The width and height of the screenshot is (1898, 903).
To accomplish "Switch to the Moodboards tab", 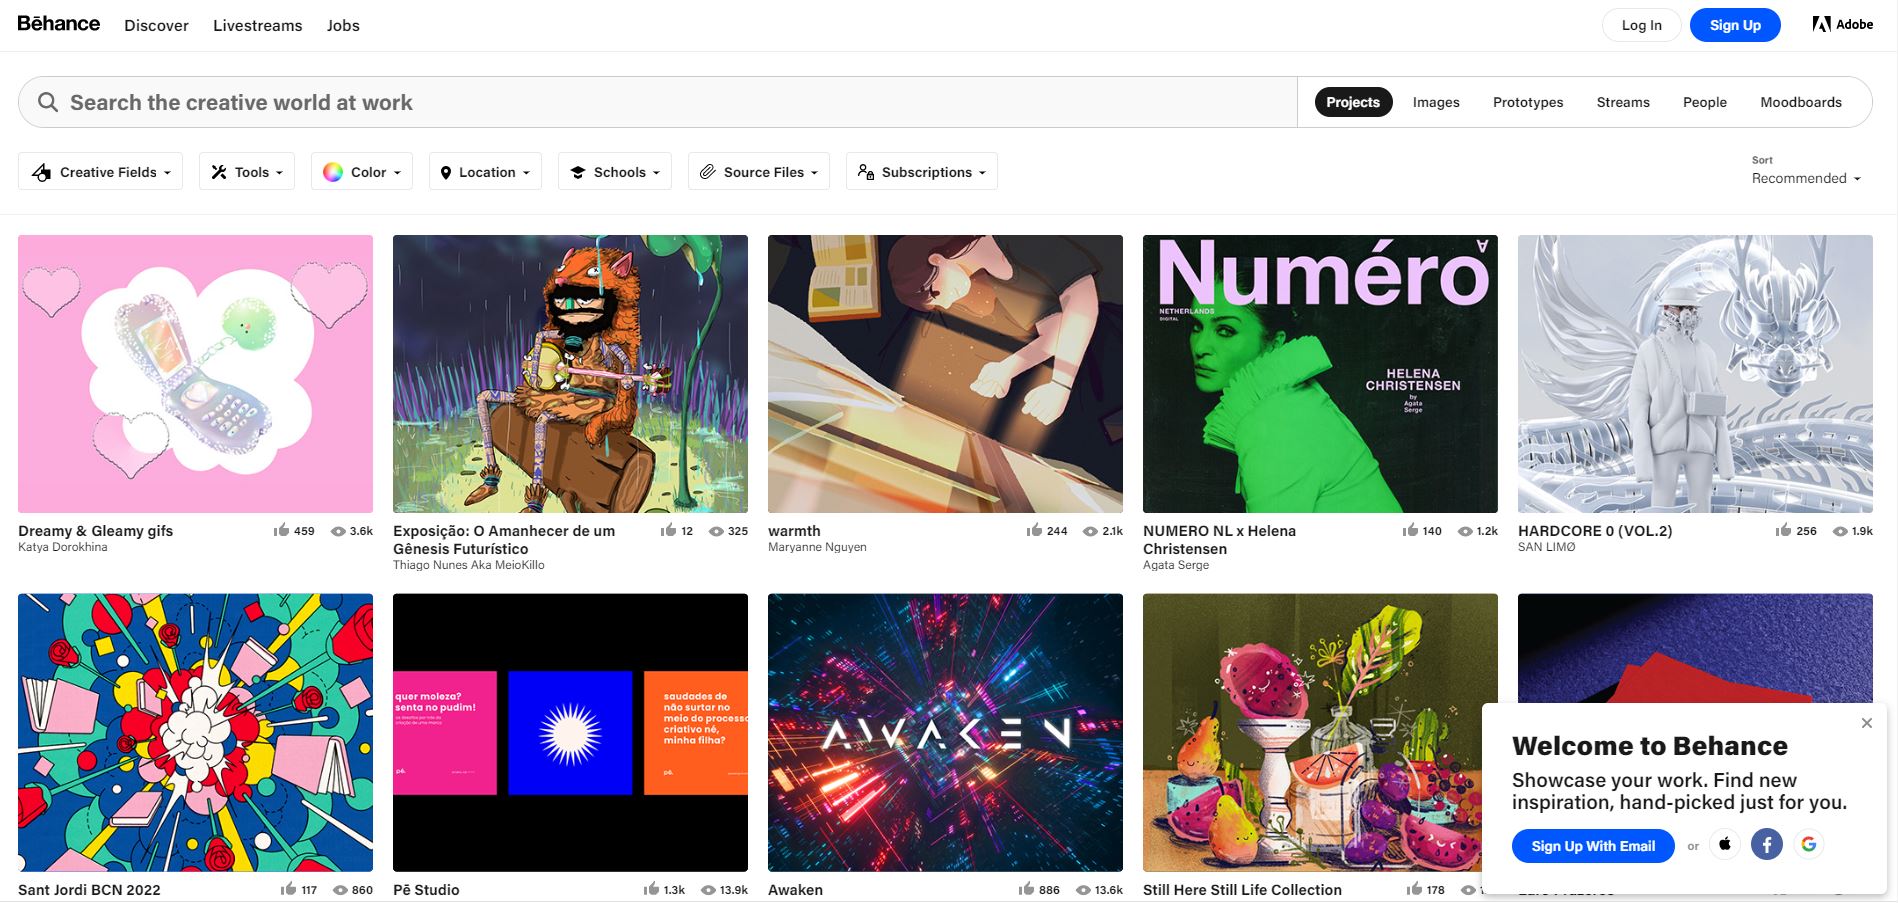I will pyautogui.click(x=1800, y=101).
